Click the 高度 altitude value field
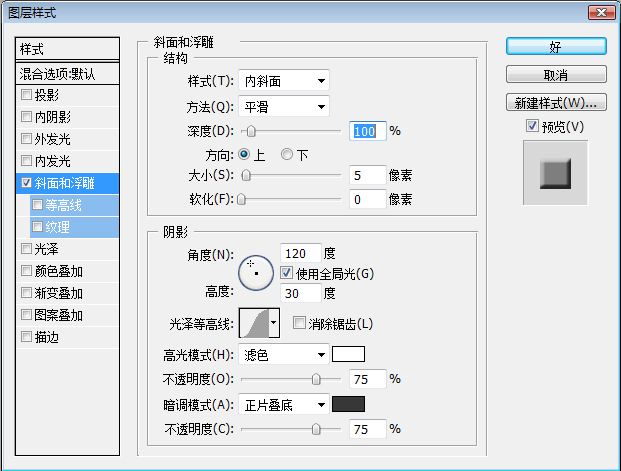This screenshot has width=621, height=471. 300,293
